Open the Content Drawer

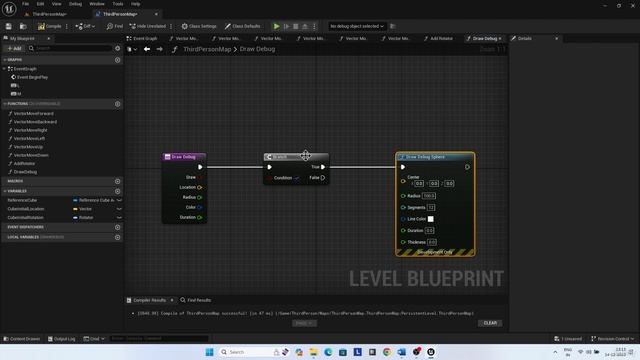[22, 339]
